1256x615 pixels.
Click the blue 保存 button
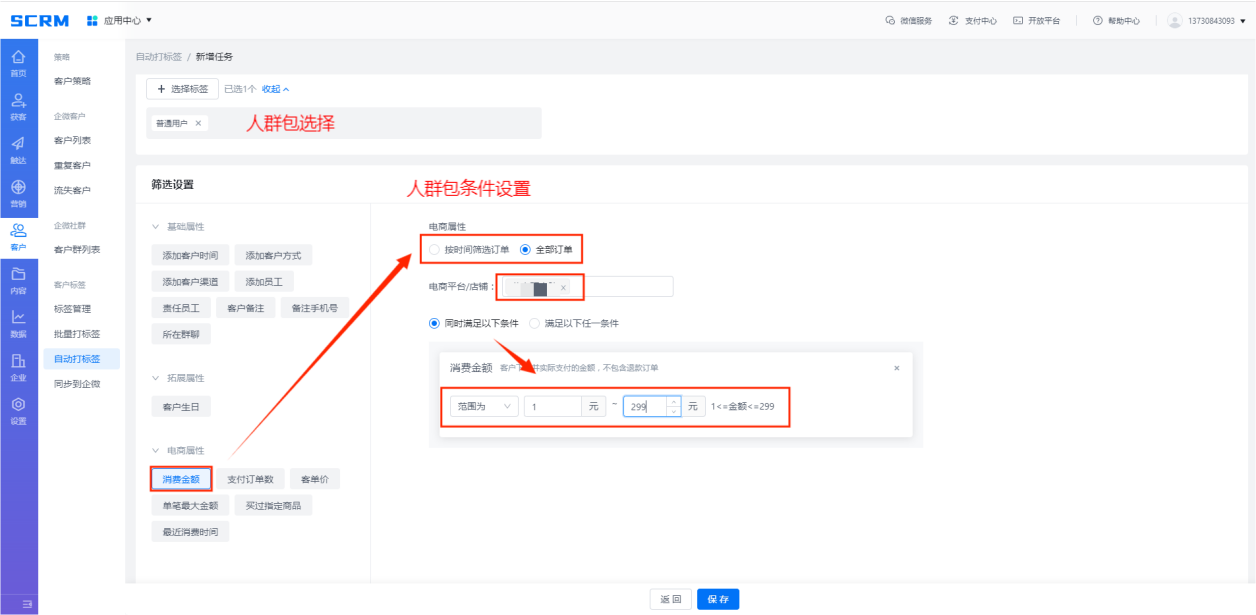tap(717, 599)
